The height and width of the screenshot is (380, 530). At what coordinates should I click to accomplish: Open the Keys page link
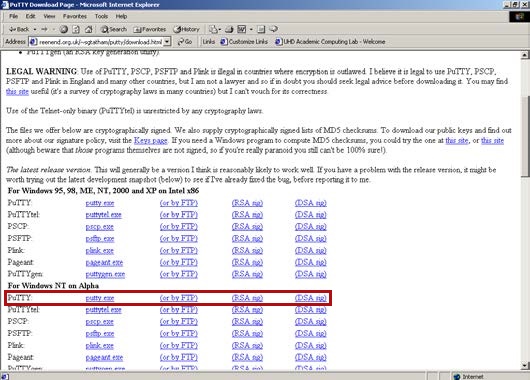click(x=151, y=141)
